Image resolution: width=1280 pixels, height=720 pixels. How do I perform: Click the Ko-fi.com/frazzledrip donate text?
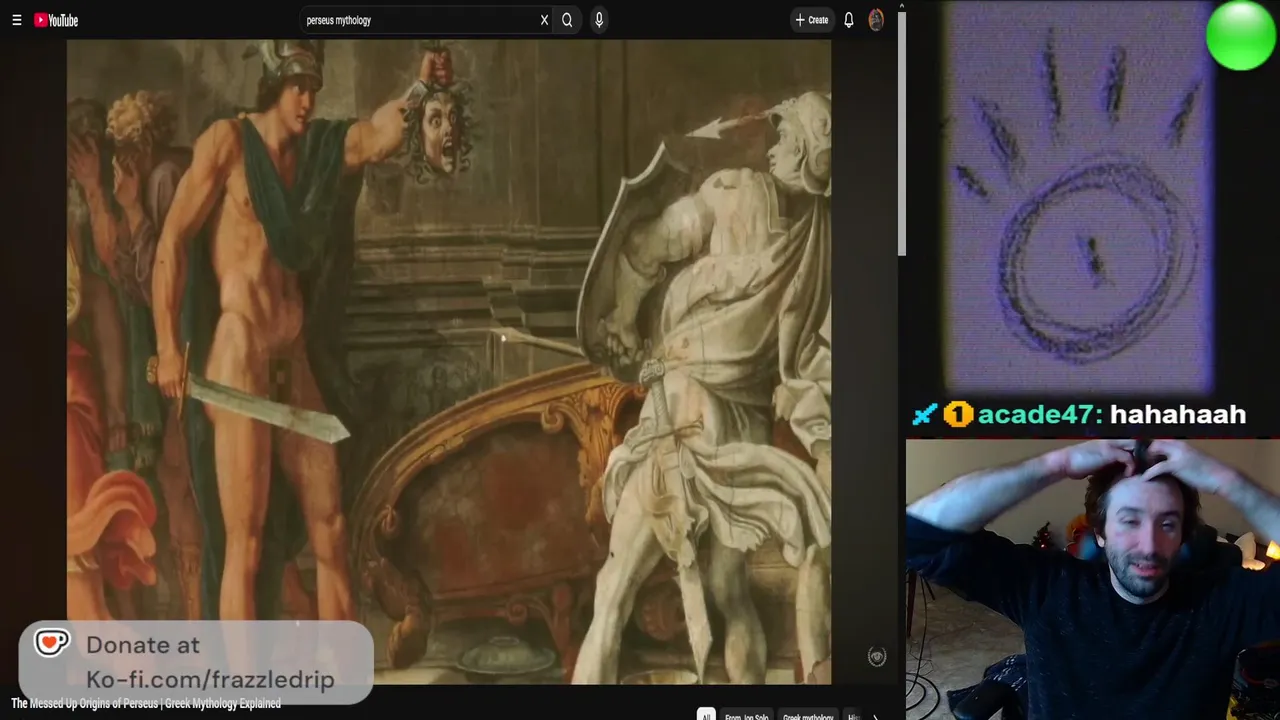click(x=210, y=679)
